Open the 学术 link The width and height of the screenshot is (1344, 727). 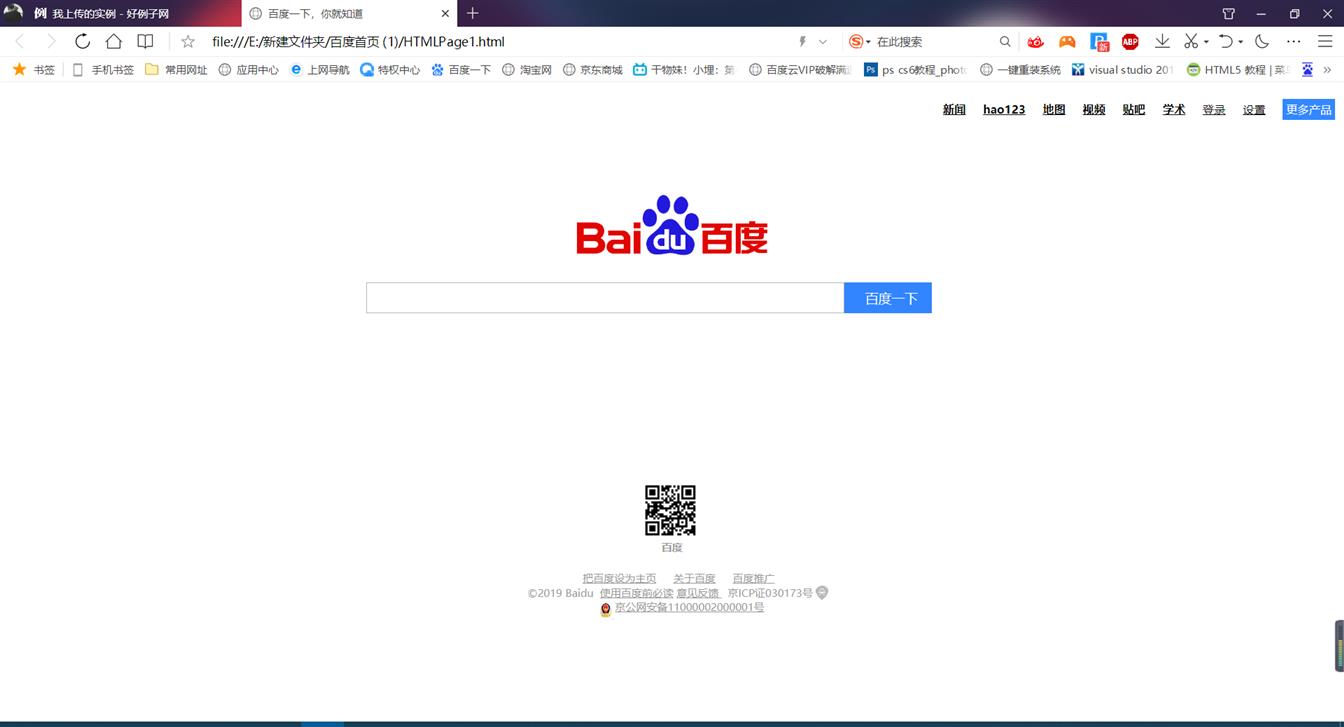(x=1174, y=110)
